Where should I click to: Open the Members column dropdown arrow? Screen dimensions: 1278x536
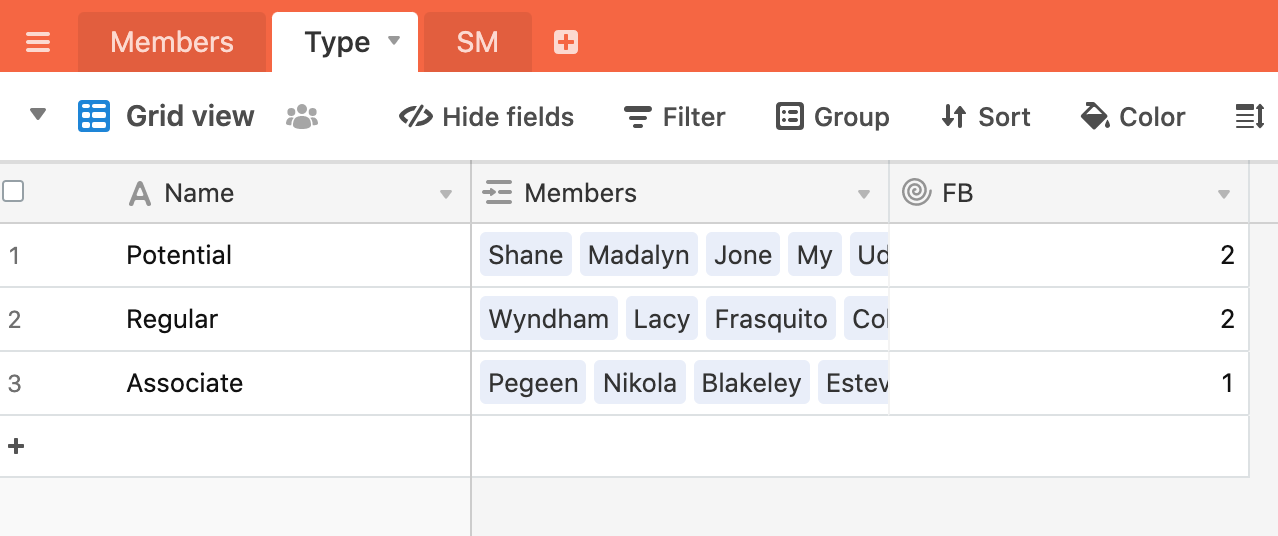point(864,194)
